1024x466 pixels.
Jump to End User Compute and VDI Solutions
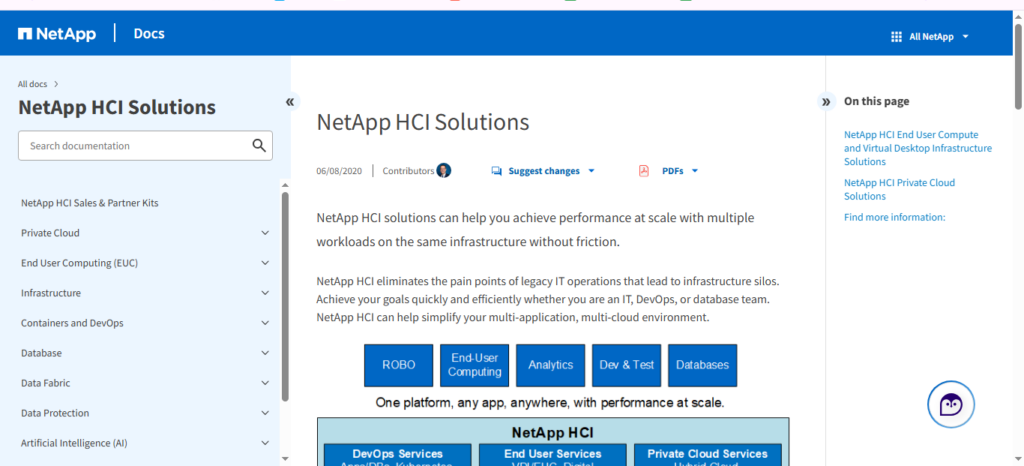[918, 148]
